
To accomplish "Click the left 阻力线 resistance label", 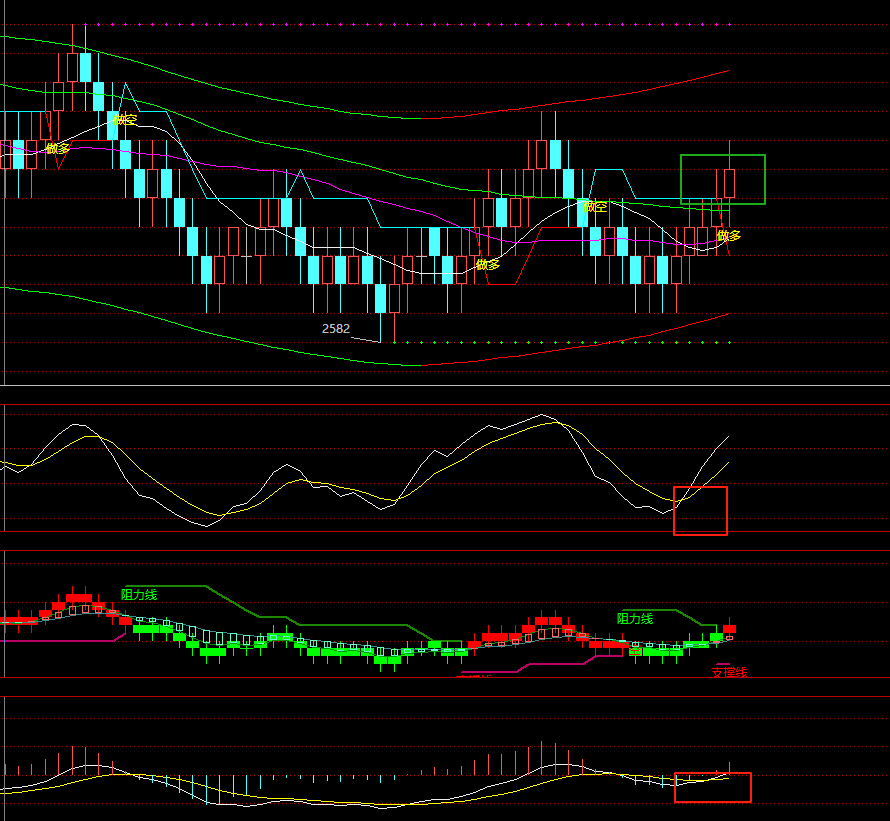I will 139,595.
